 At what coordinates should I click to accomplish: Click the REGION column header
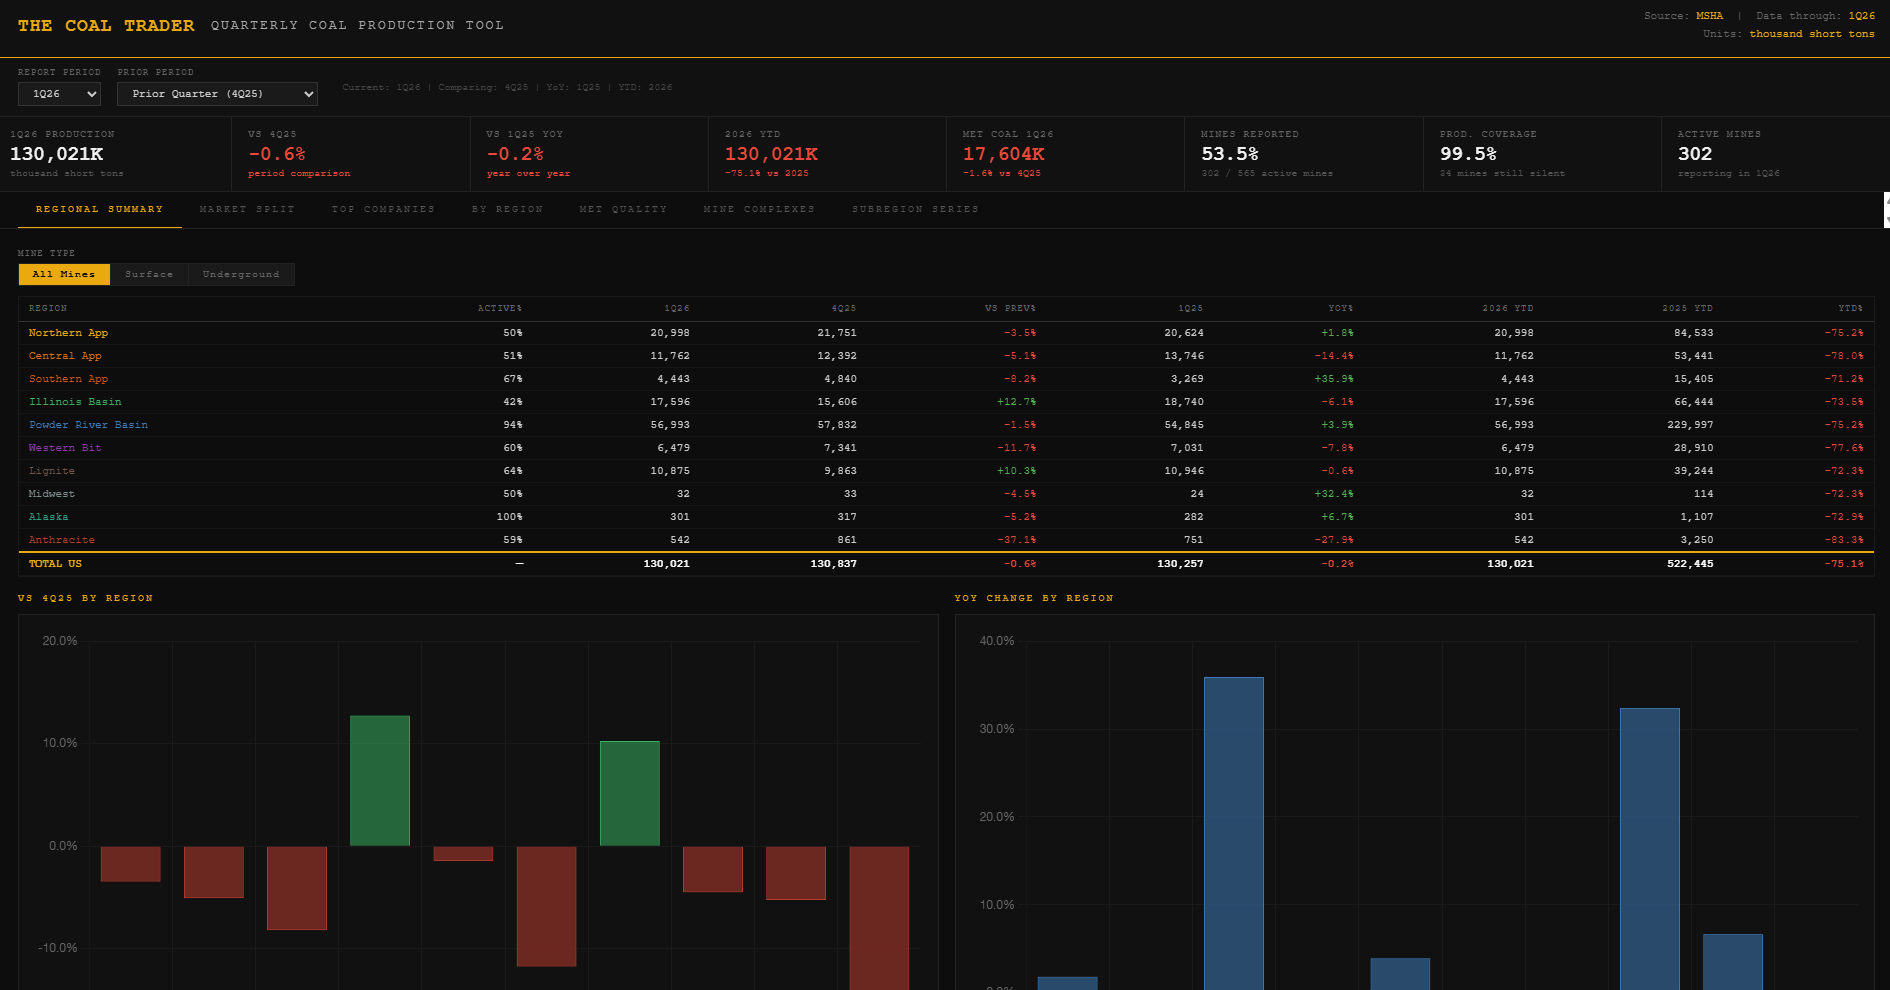[48, 308]
